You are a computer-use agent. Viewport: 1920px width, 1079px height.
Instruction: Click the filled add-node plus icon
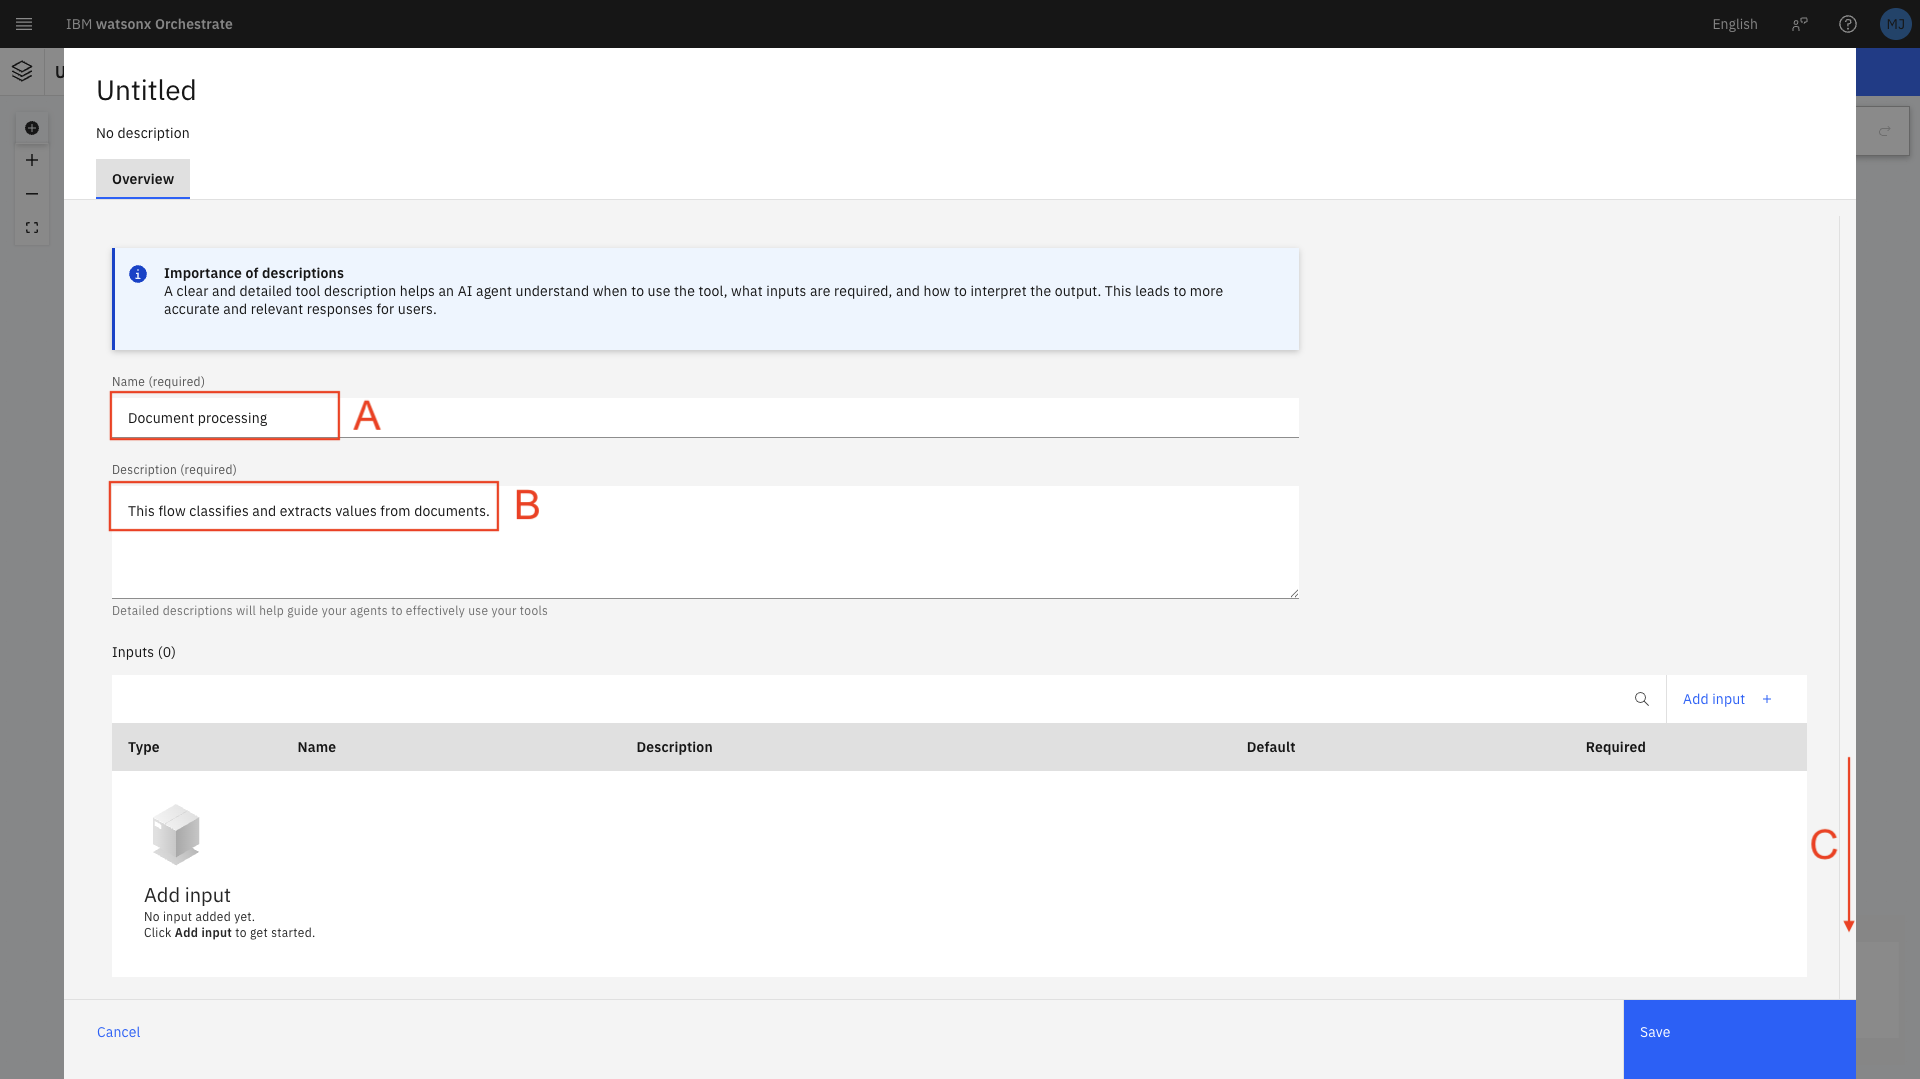click(x=32, y=128)
